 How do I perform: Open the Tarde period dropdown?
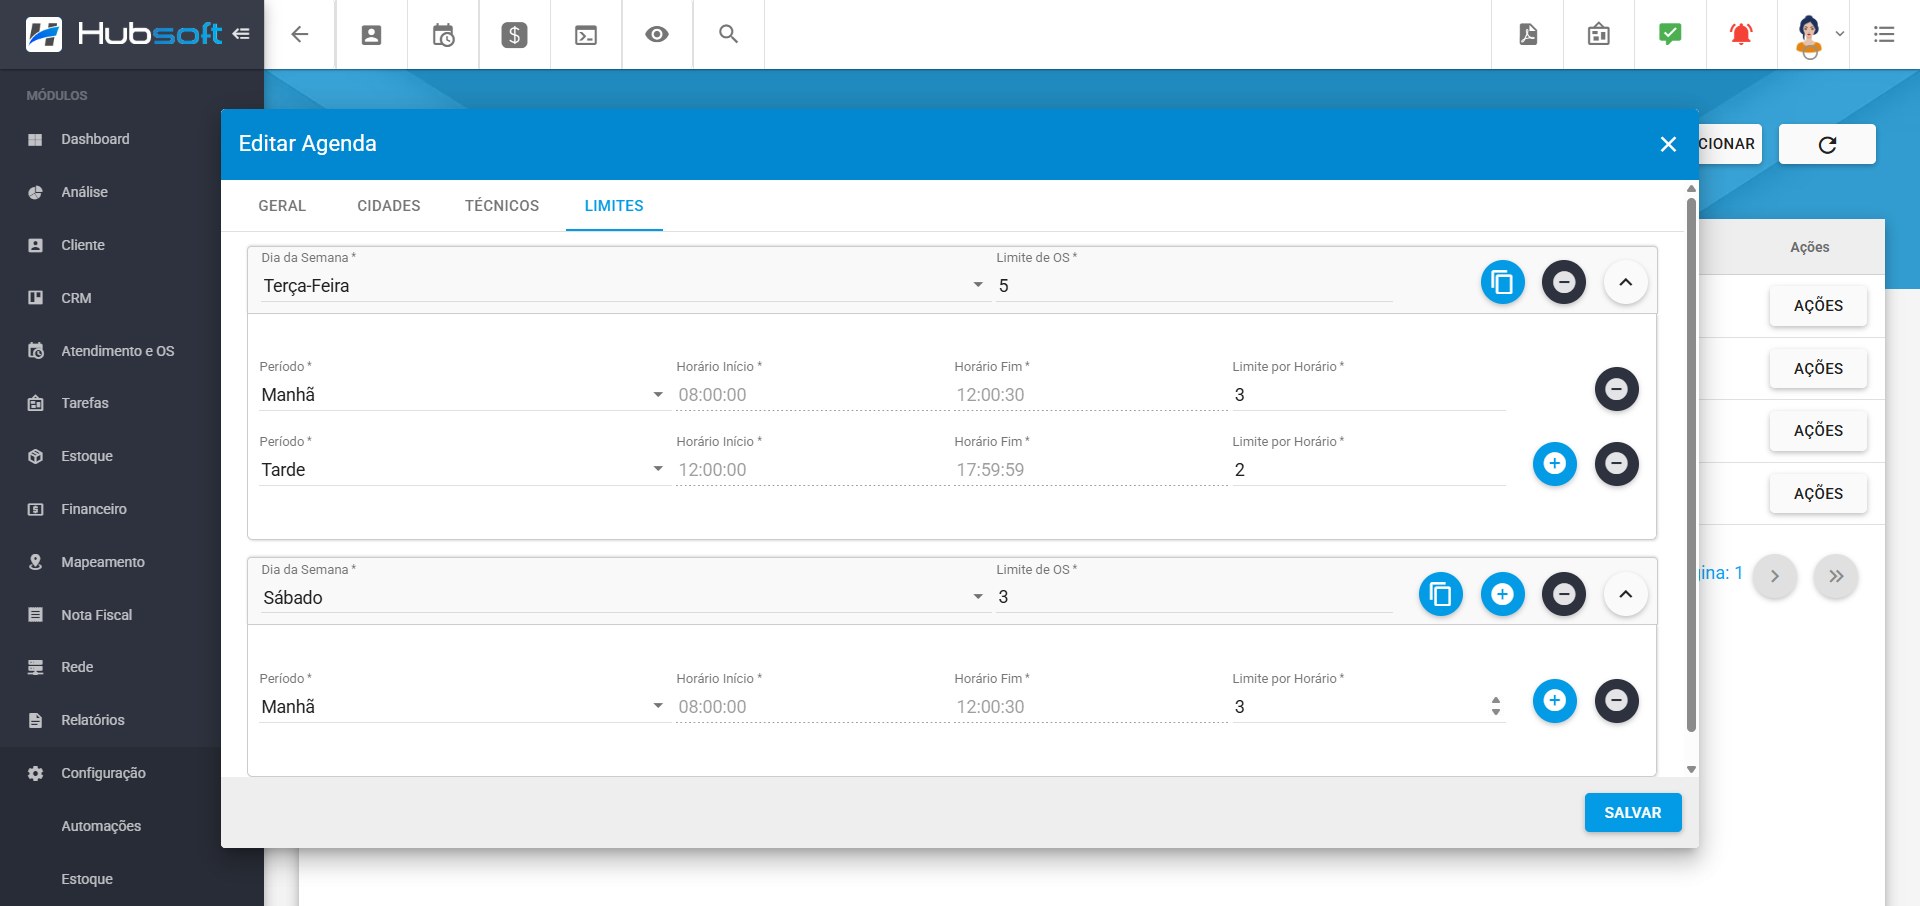click(463, 470)
